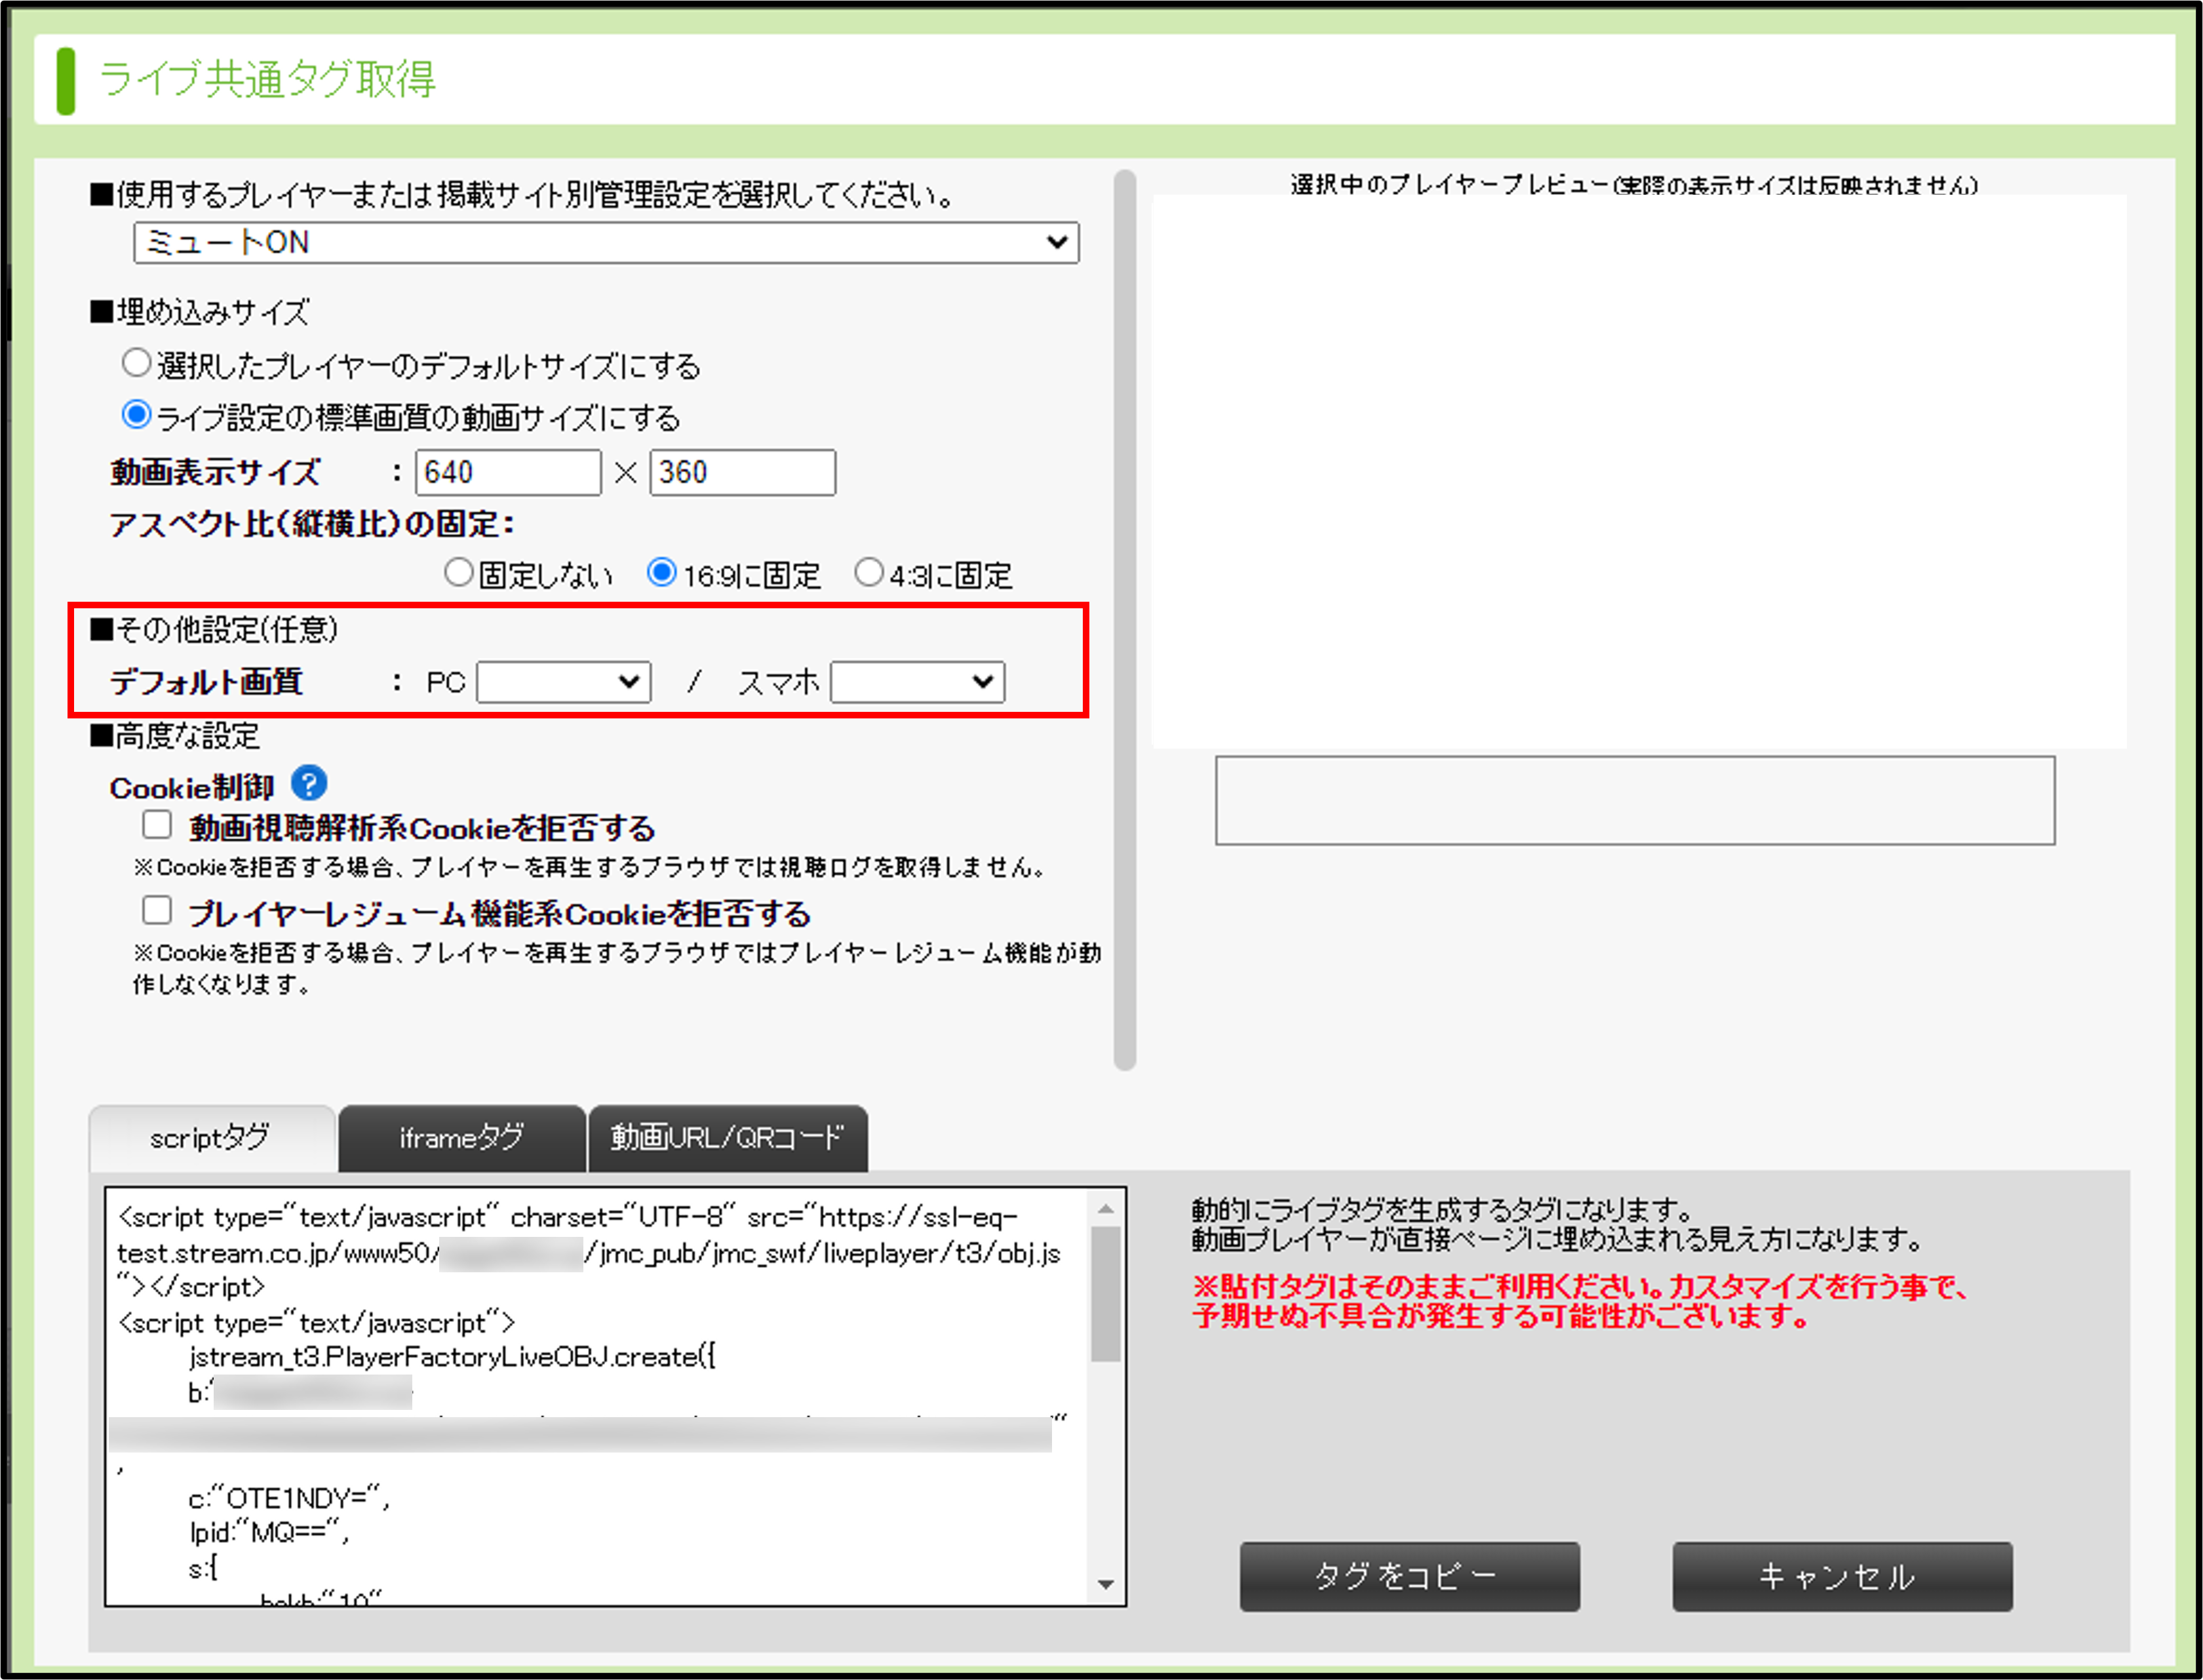2203x1680 pixels.
Task: Click the height field showing 360
Action: tap(742, 472)
